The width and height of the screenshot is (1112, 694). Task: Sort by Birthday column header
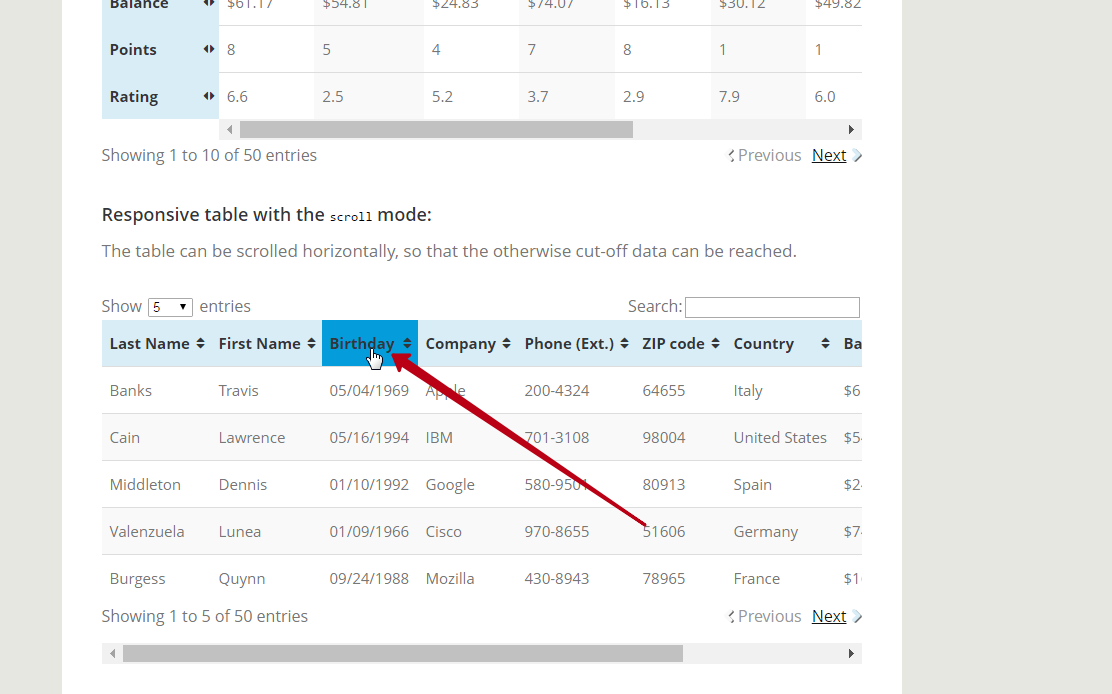361,343
